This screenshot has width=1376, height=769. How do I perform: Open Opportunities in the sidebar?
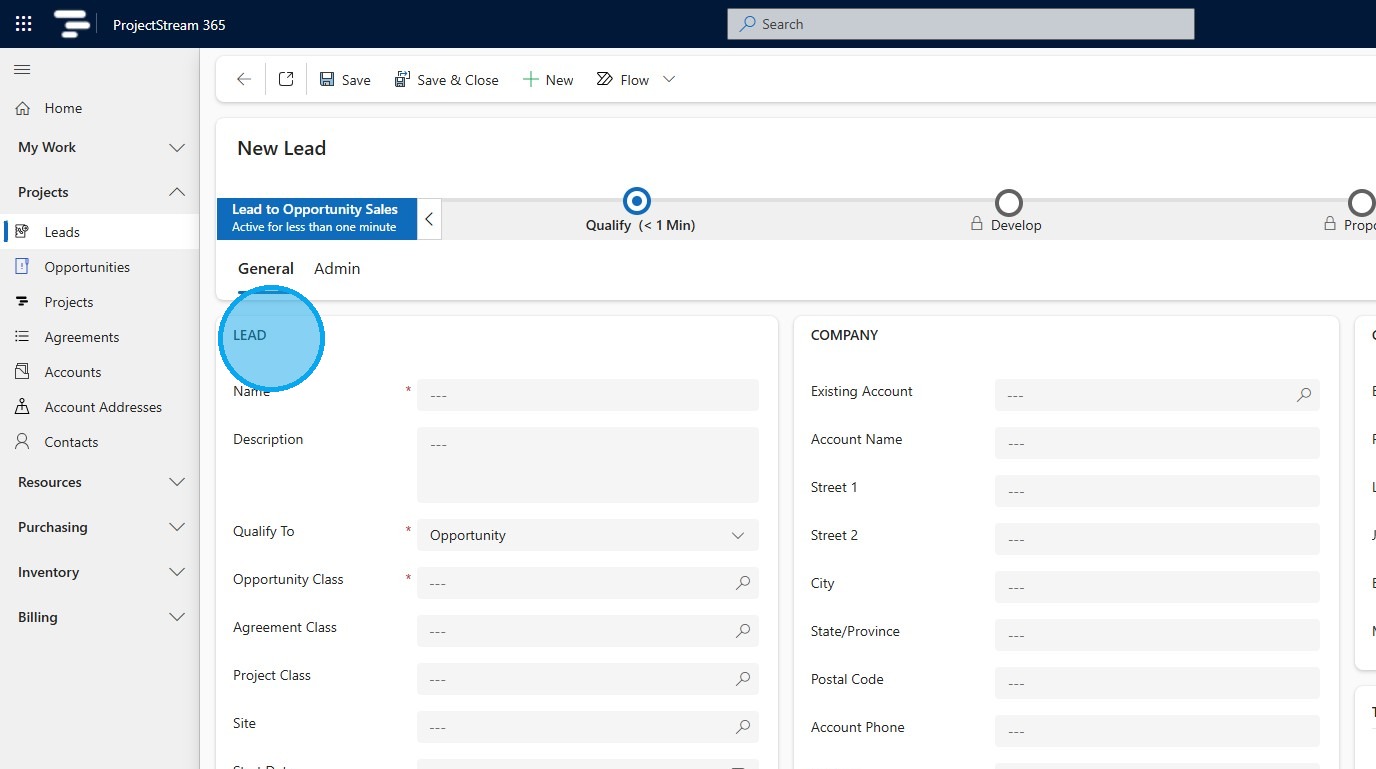point(87,267)
